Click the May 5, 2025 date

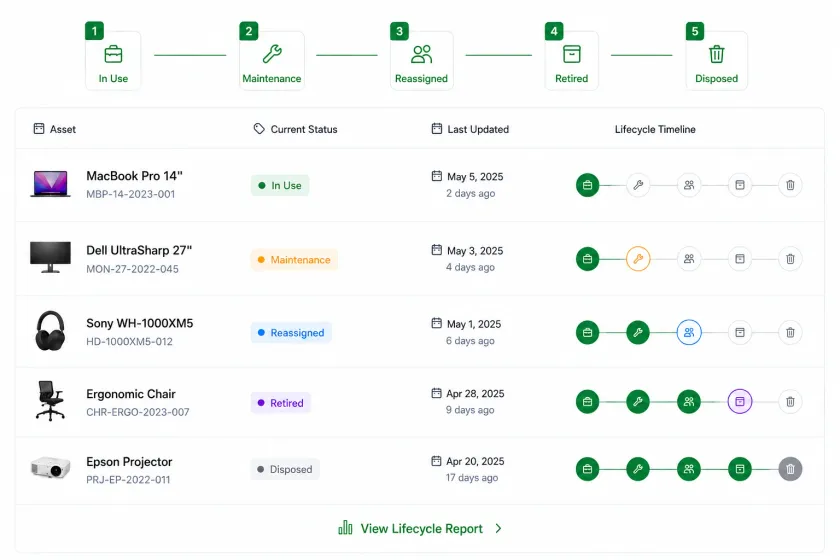tap(475, 177)
